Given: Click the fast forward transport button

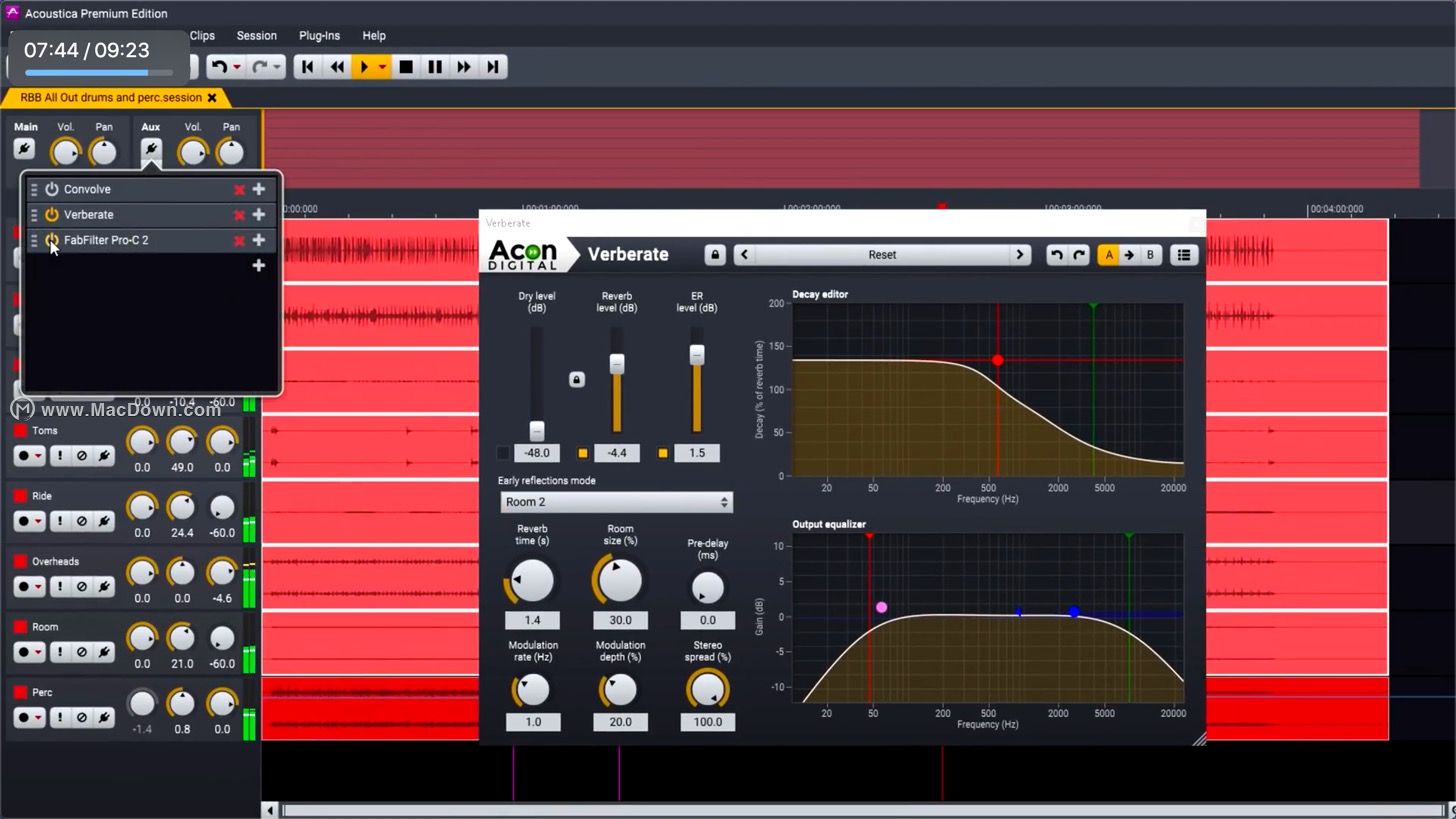Looking at the screenshot, I should point(464,67).
